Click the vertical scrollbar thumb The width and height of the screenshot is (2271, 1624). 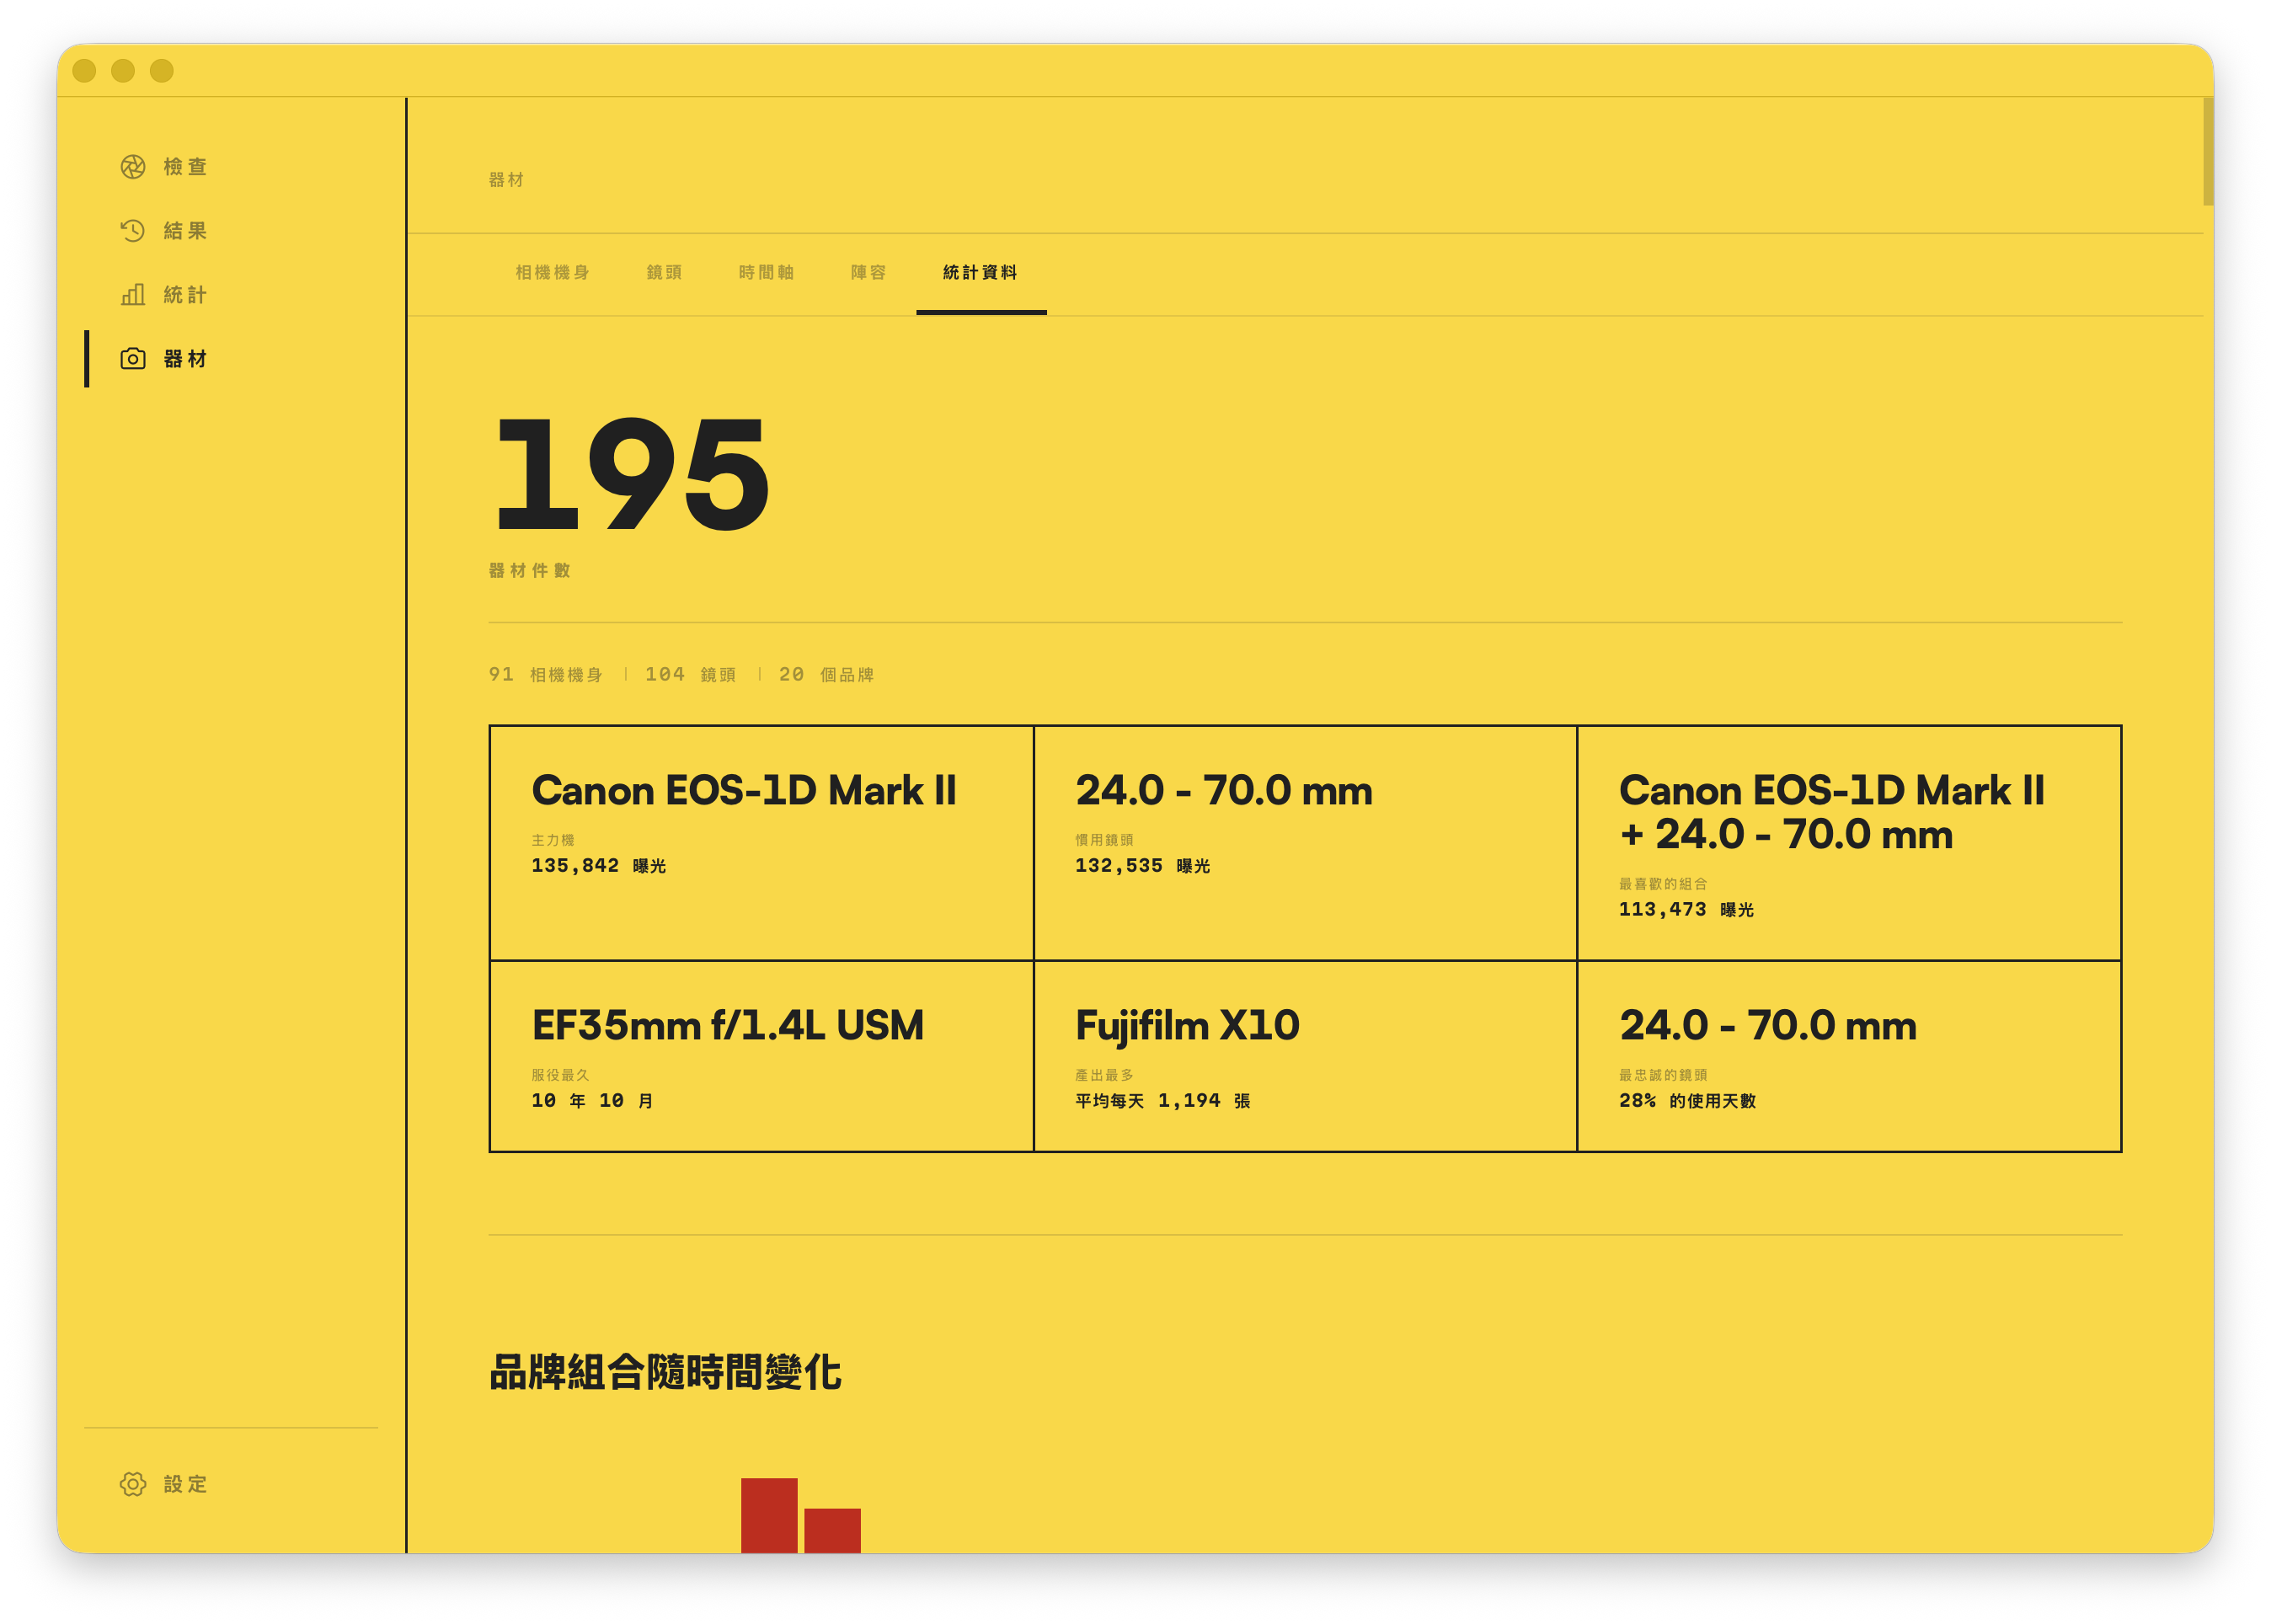coord(2207,151)
